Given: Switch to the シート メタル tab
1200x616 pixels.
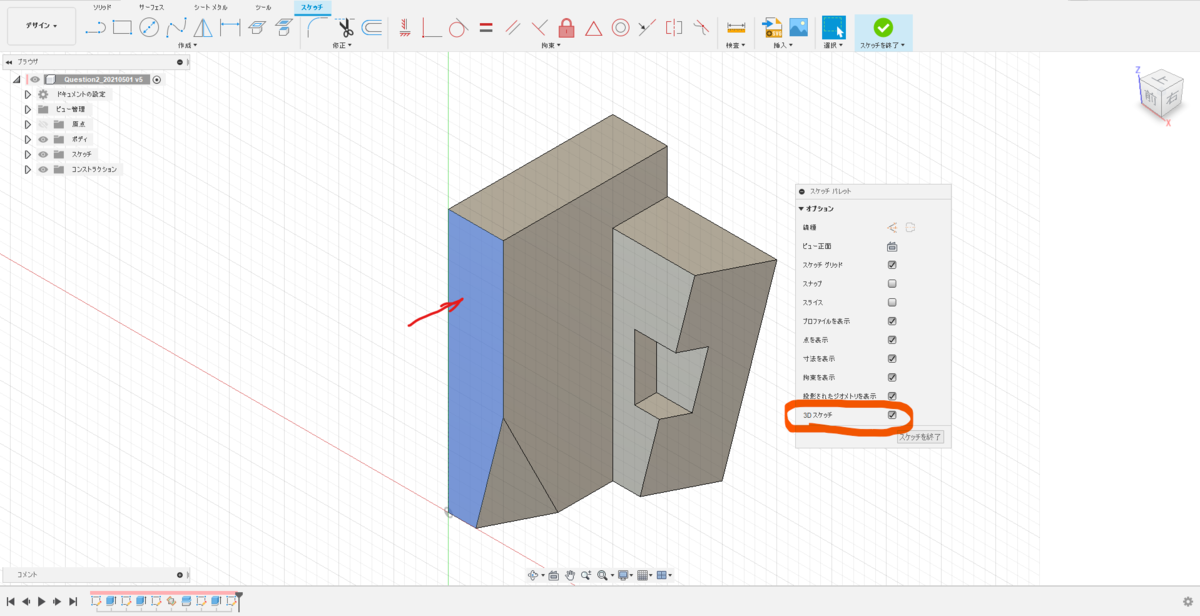Looking at the screenshot, I should 211,7.
